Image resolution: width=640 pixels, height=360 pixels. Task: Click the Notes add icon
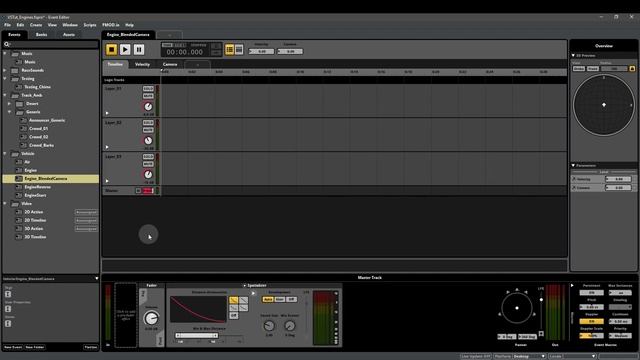pos(8,324)
